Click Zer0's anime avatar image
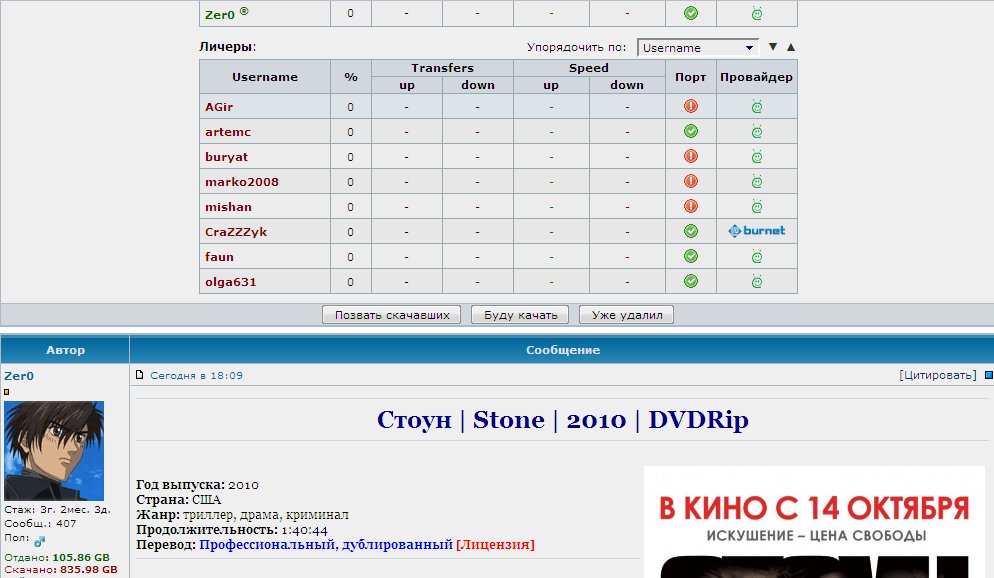This screenshot has width=994, height=578. 54,451
